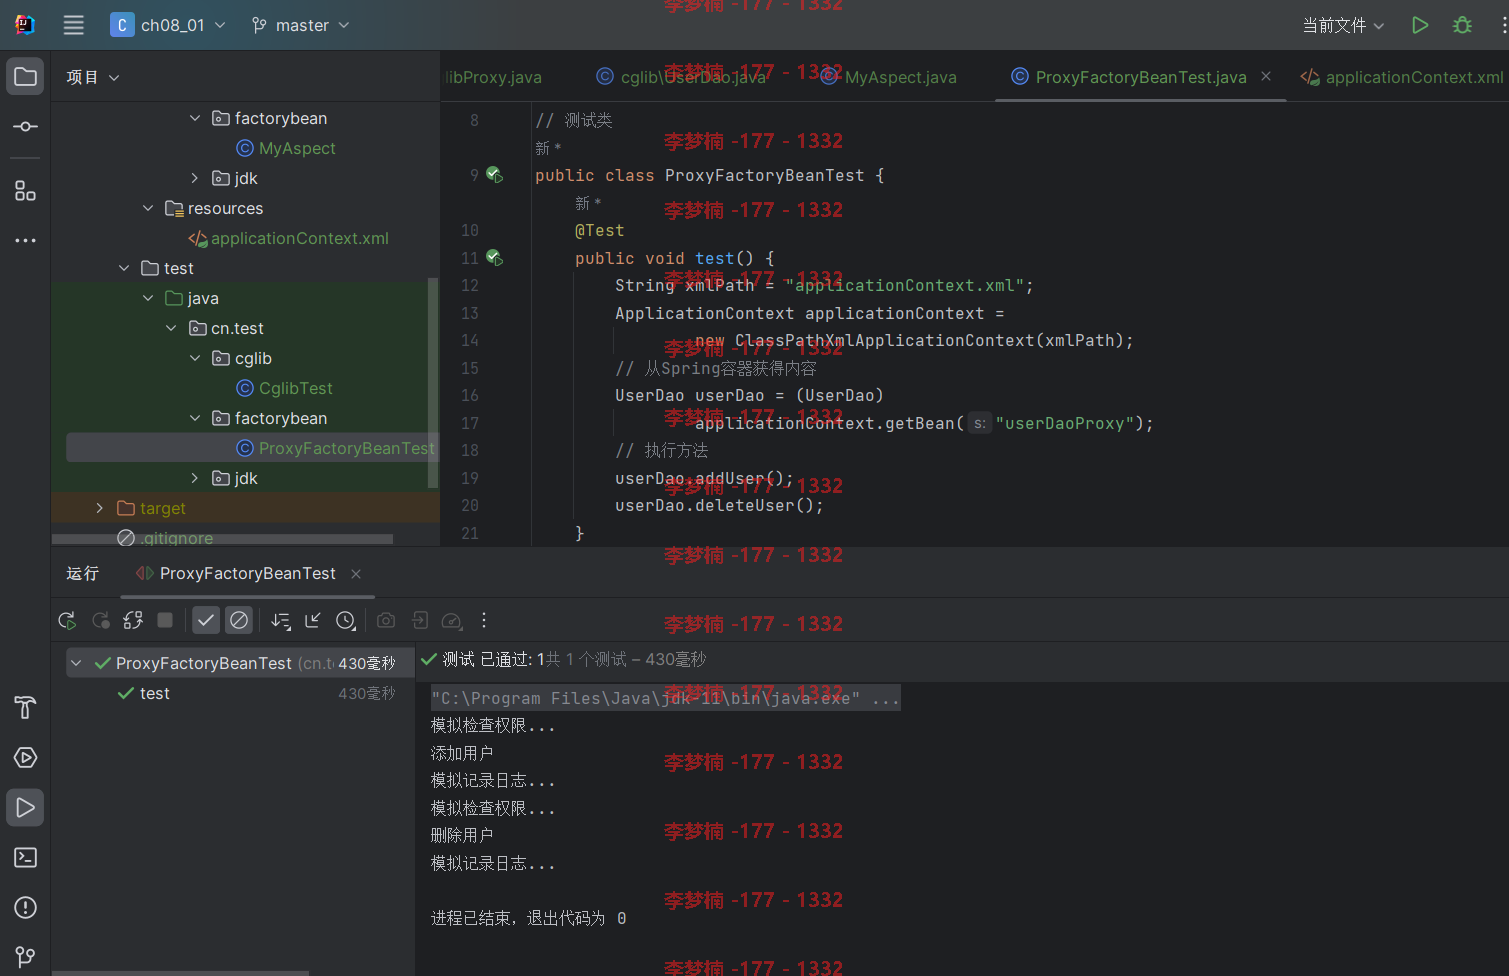Click ellipsis at end of console command line

pyautogui.click(x=886, y=698)
